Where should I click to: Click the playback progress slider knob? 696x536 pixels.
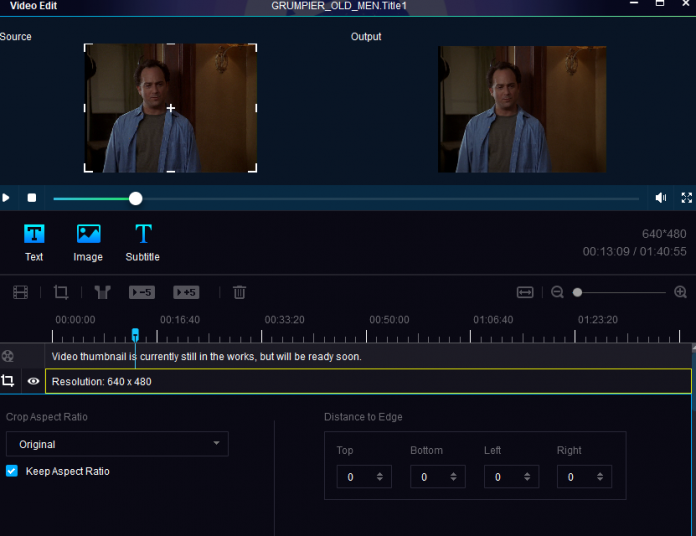(x=135, y=198)
